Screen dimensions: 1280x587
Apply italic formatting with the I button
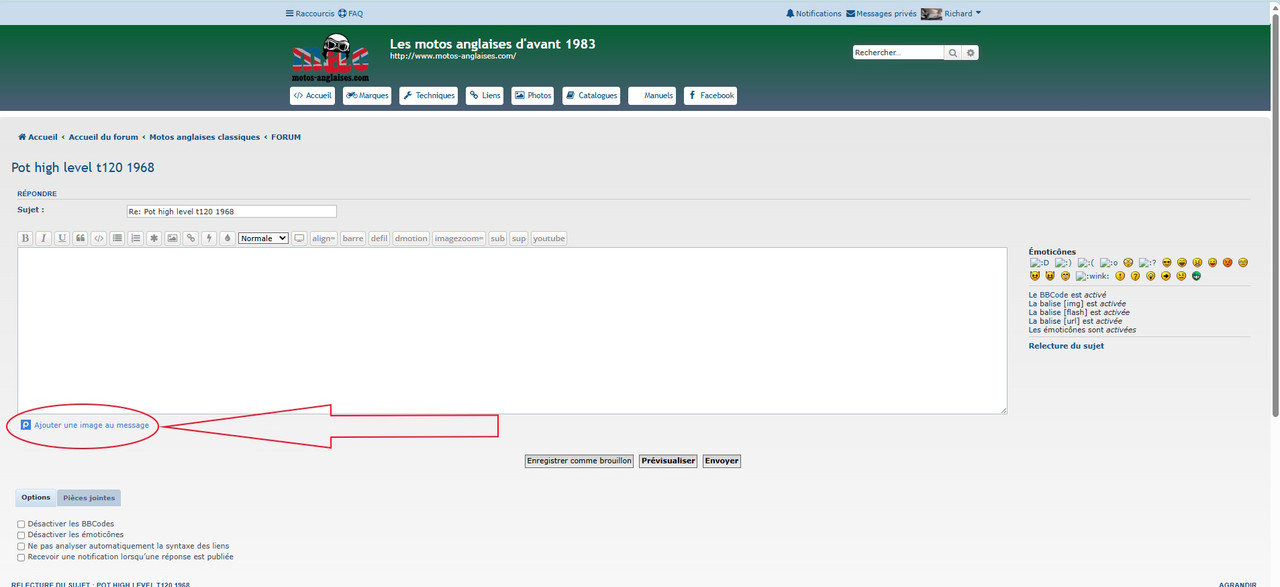[x=43, y=238]
